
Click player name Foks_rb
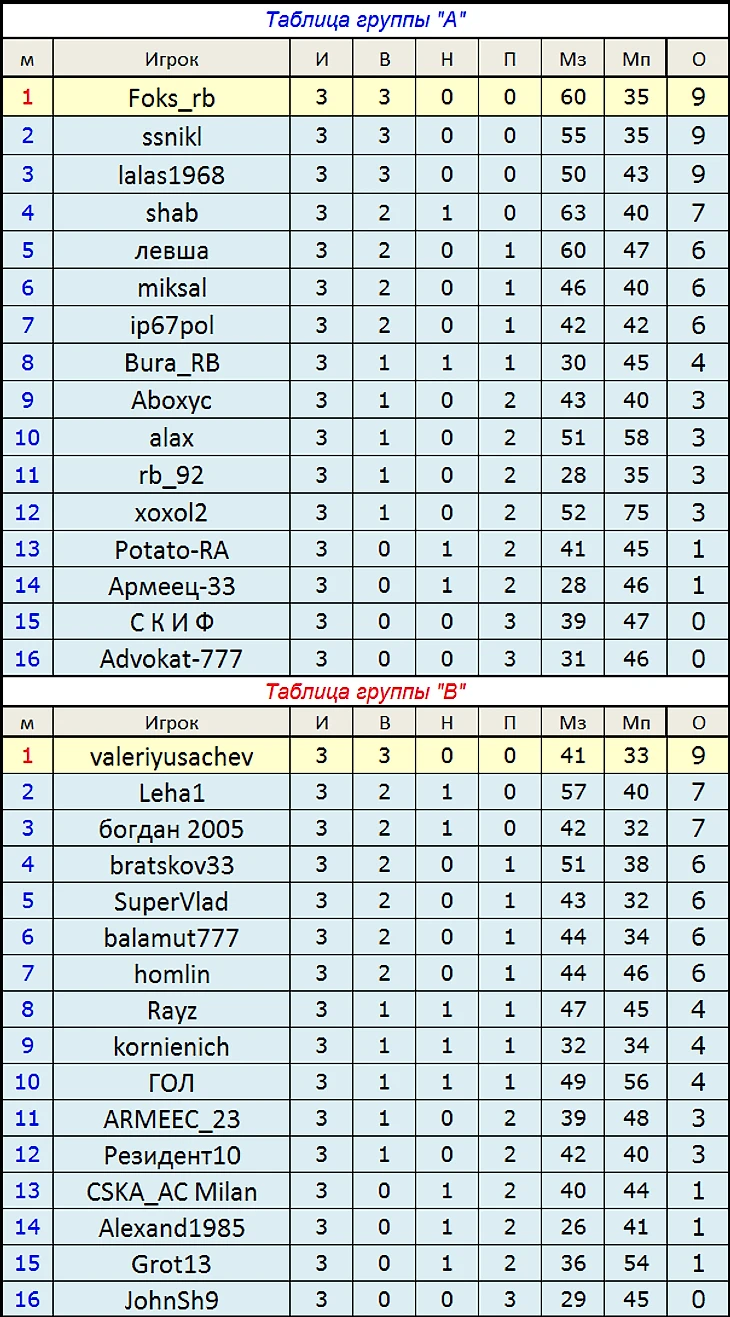[171, 98]
